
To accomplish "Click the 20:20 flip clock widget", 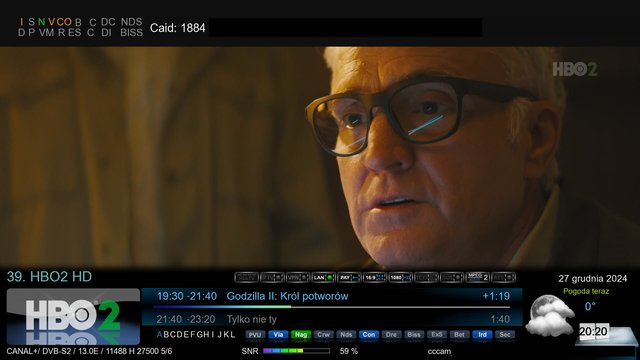I will (593, 331).
